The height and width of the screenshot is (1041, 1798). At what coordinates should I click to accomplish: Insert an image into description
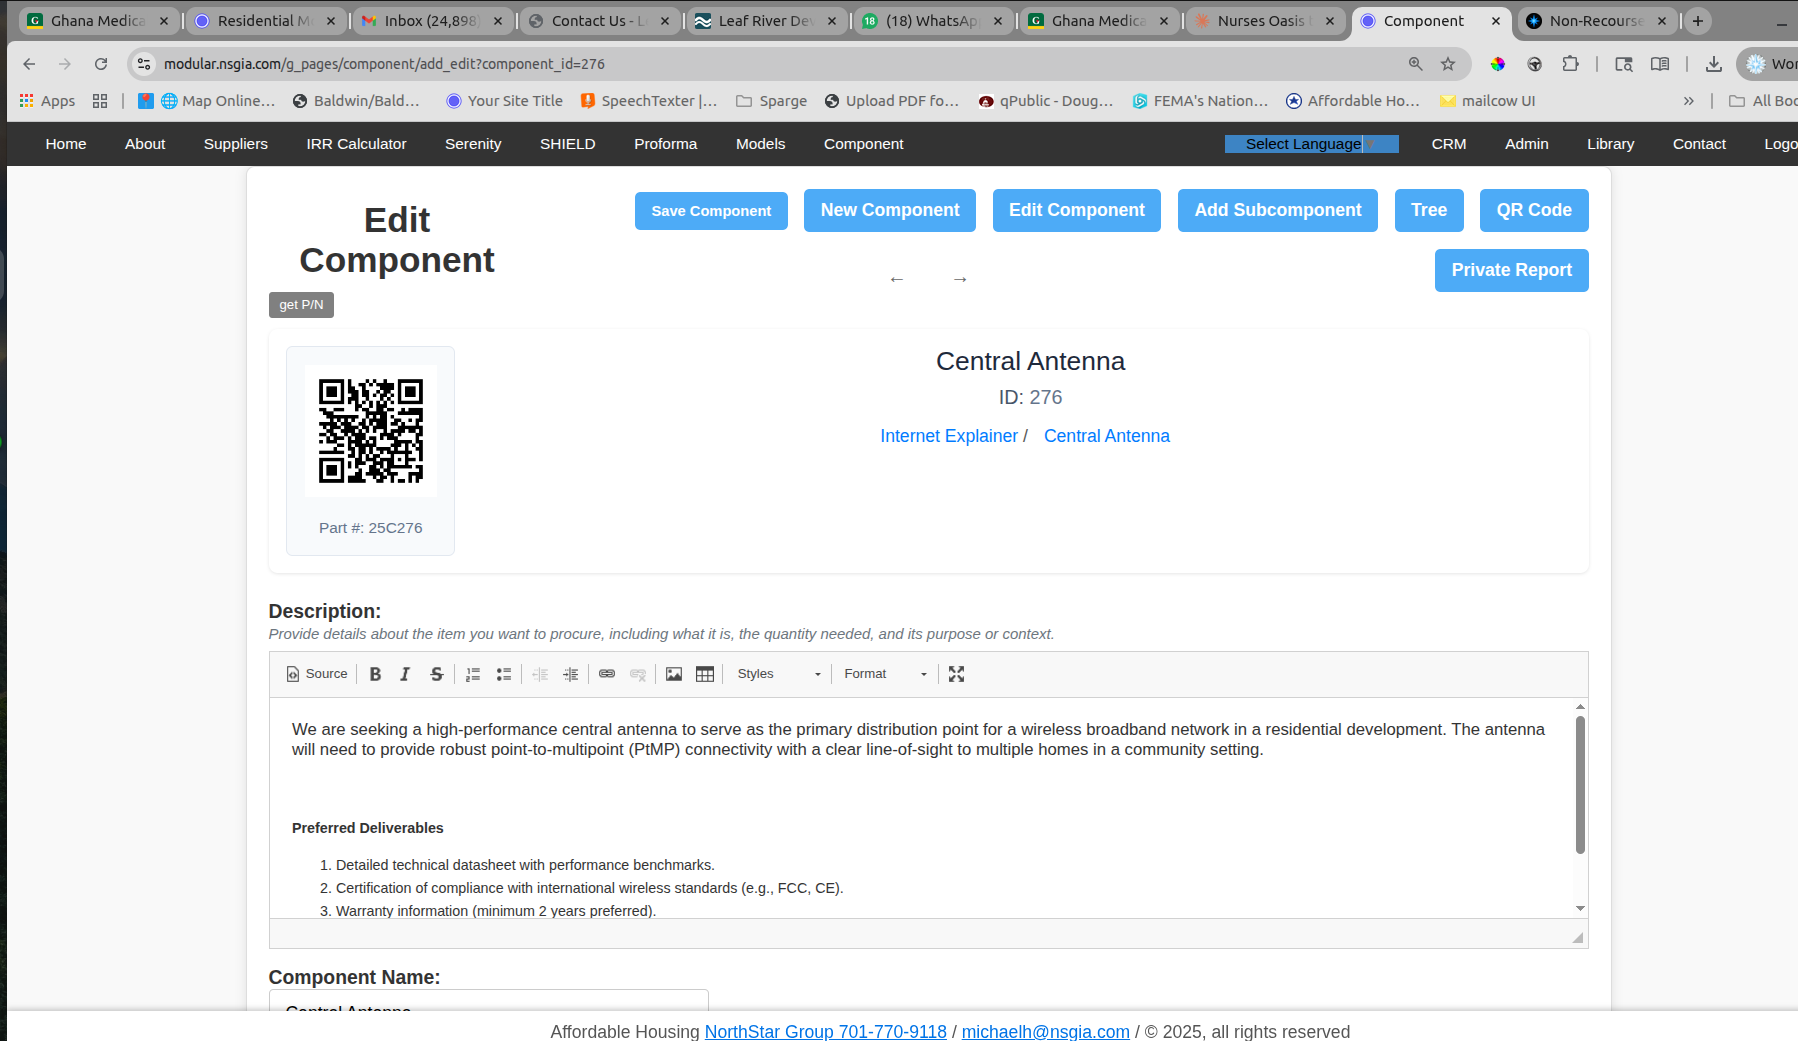pos(674,674)
